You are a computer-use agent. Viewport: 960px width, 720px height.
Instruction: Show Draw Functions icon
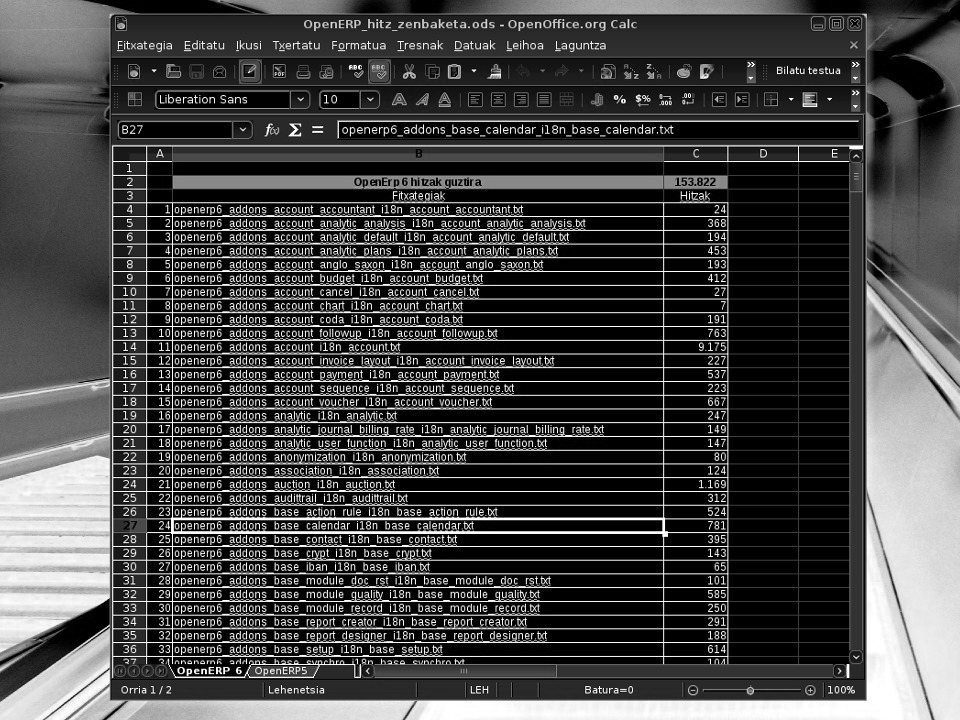707,72
